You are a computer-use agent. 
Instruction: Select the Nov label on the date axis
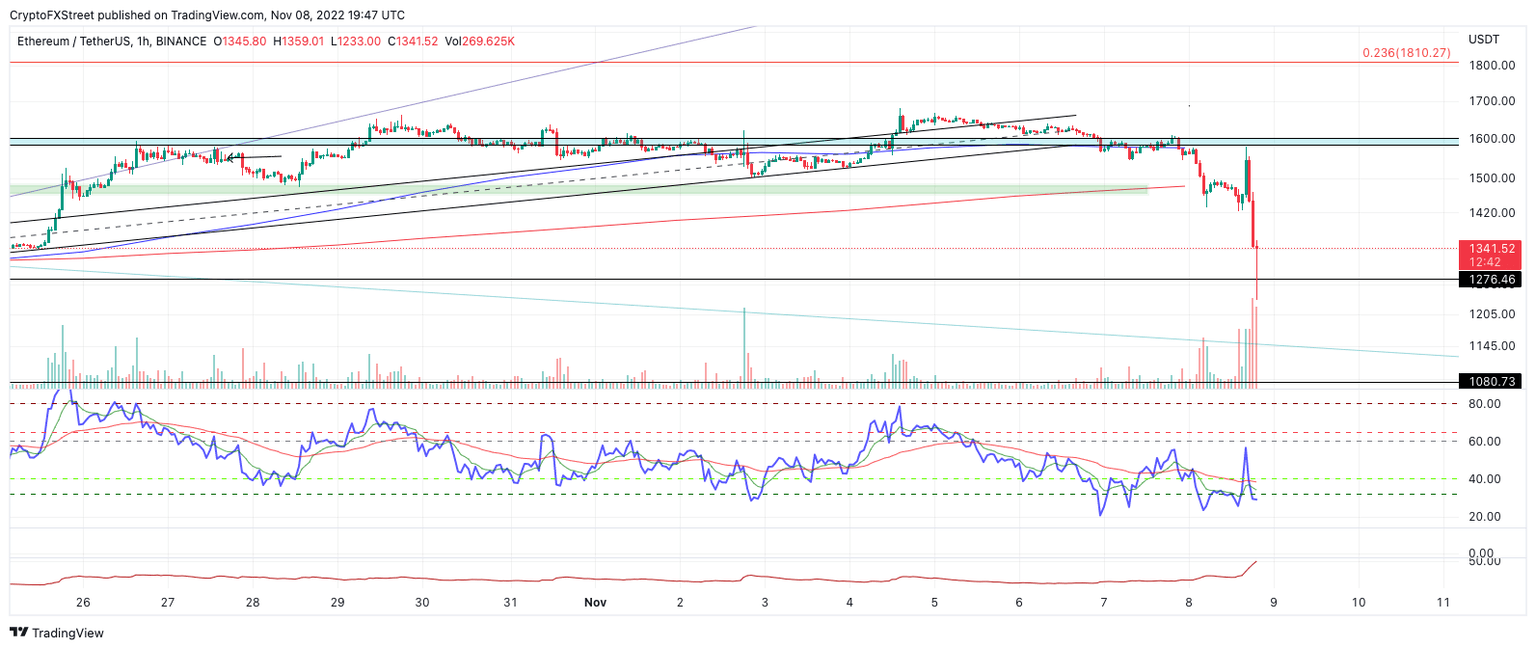[x=597, y=602]
